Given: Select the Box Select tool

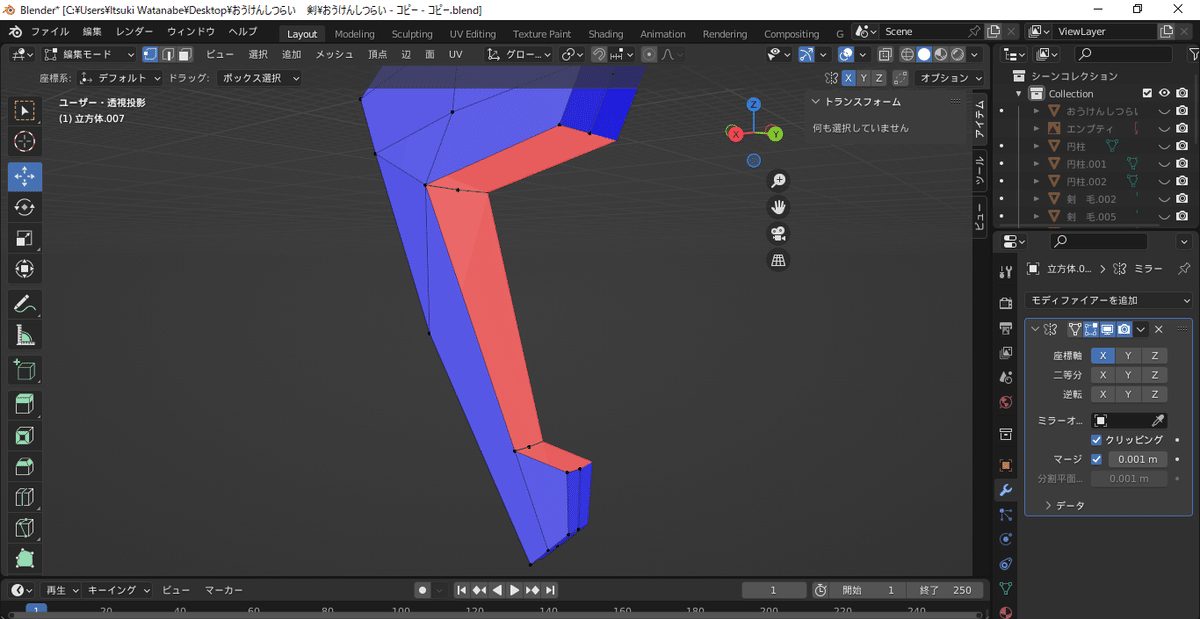Looking at the screenshot, I should click(25, 110).
